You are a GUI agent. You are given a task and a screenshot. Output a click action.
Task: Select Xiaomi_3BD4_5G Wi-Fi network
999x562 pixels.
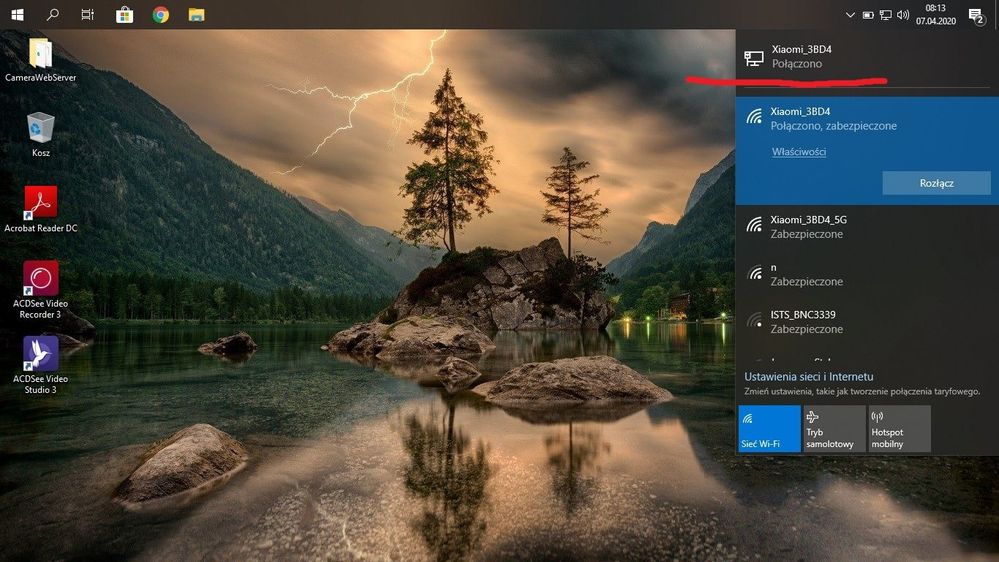coord(867,227)
